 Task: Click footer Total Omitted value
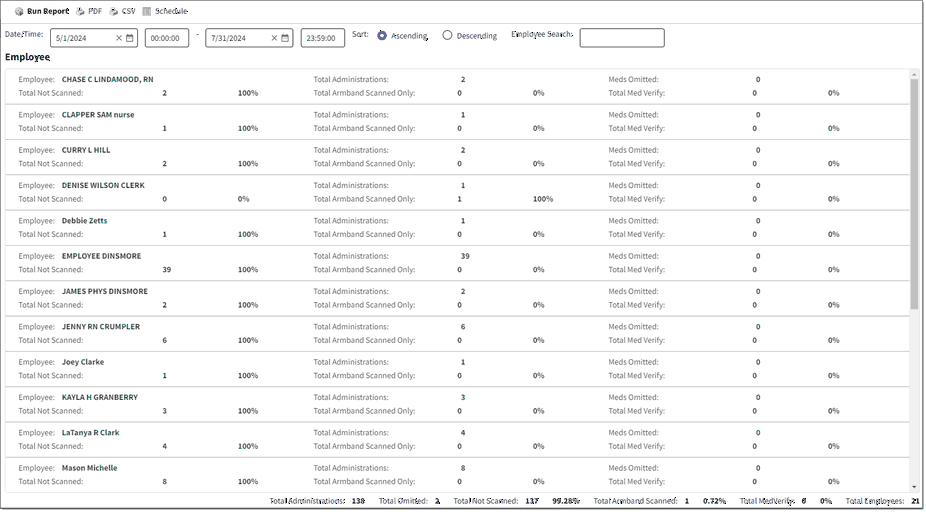438,501
